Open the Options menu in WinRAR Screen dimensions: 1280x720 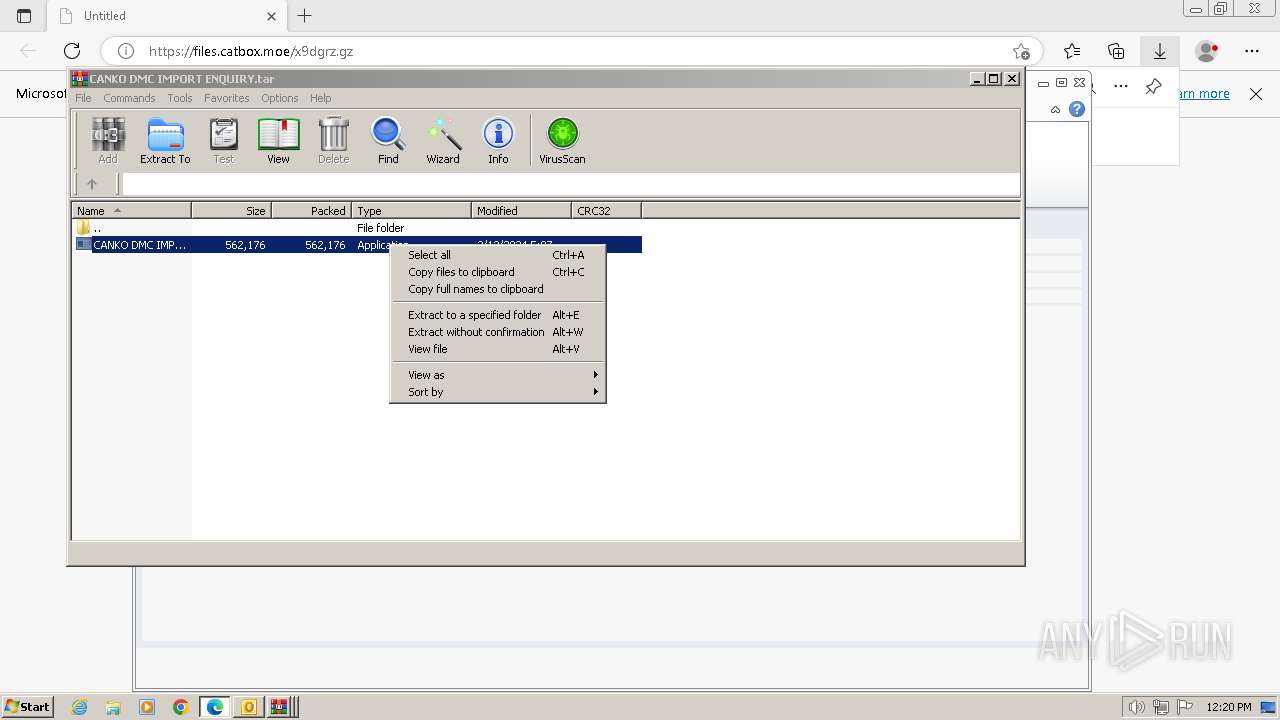coord(280,98)
